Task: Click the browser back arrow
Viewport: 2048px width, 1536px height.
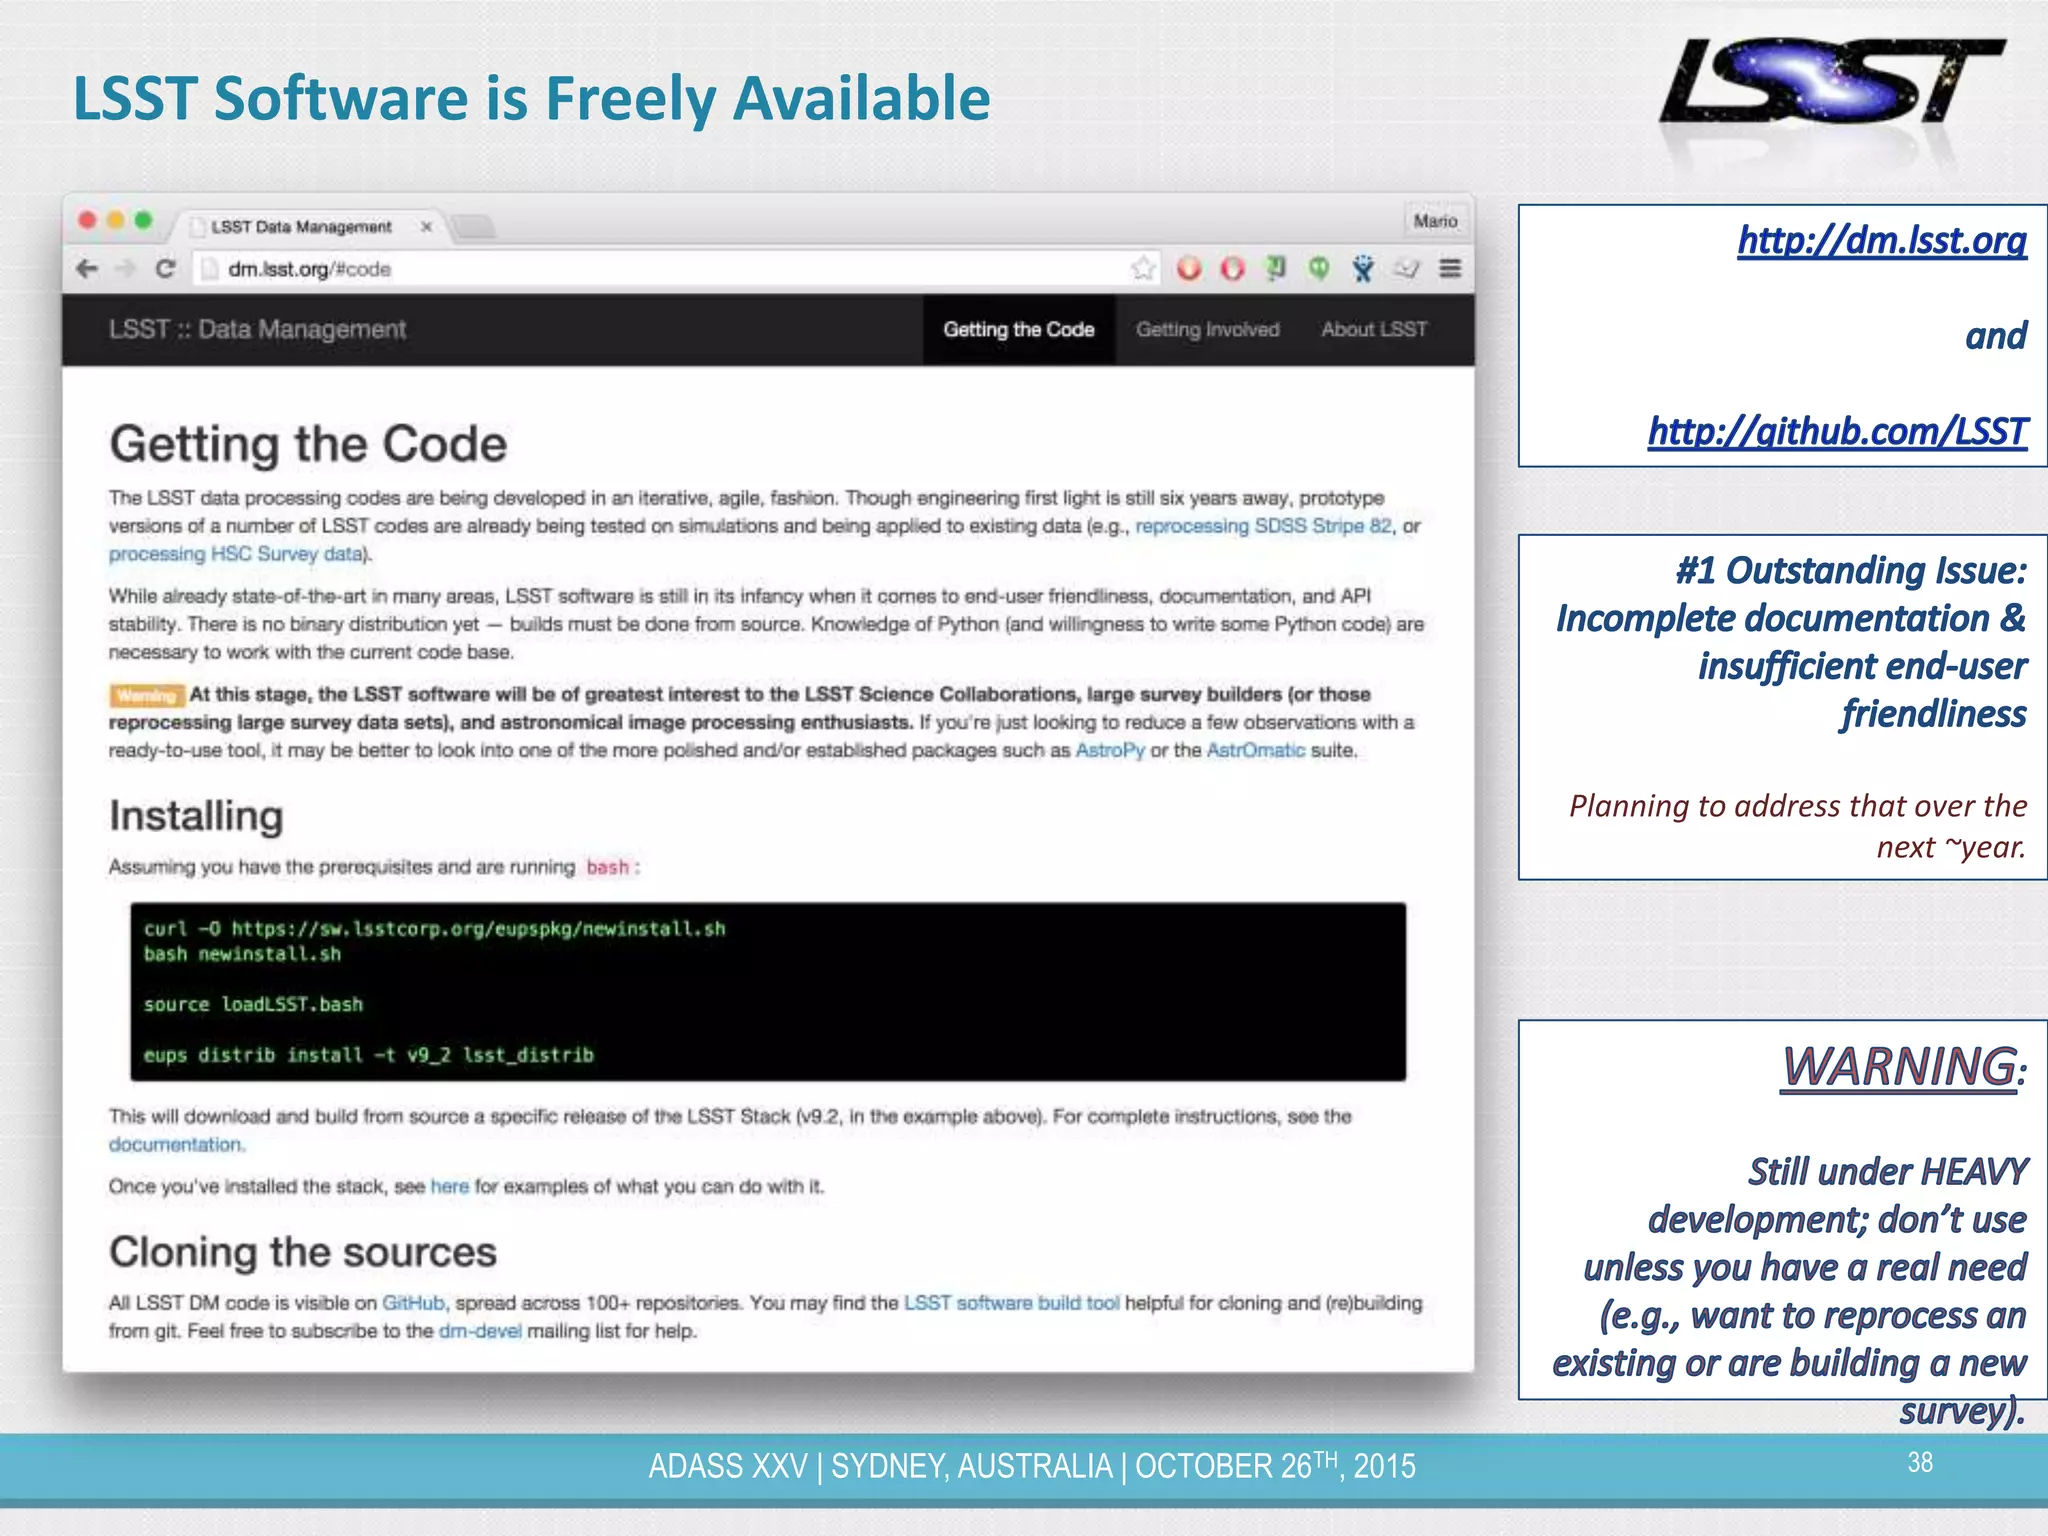Action: (x=87, y=268)
